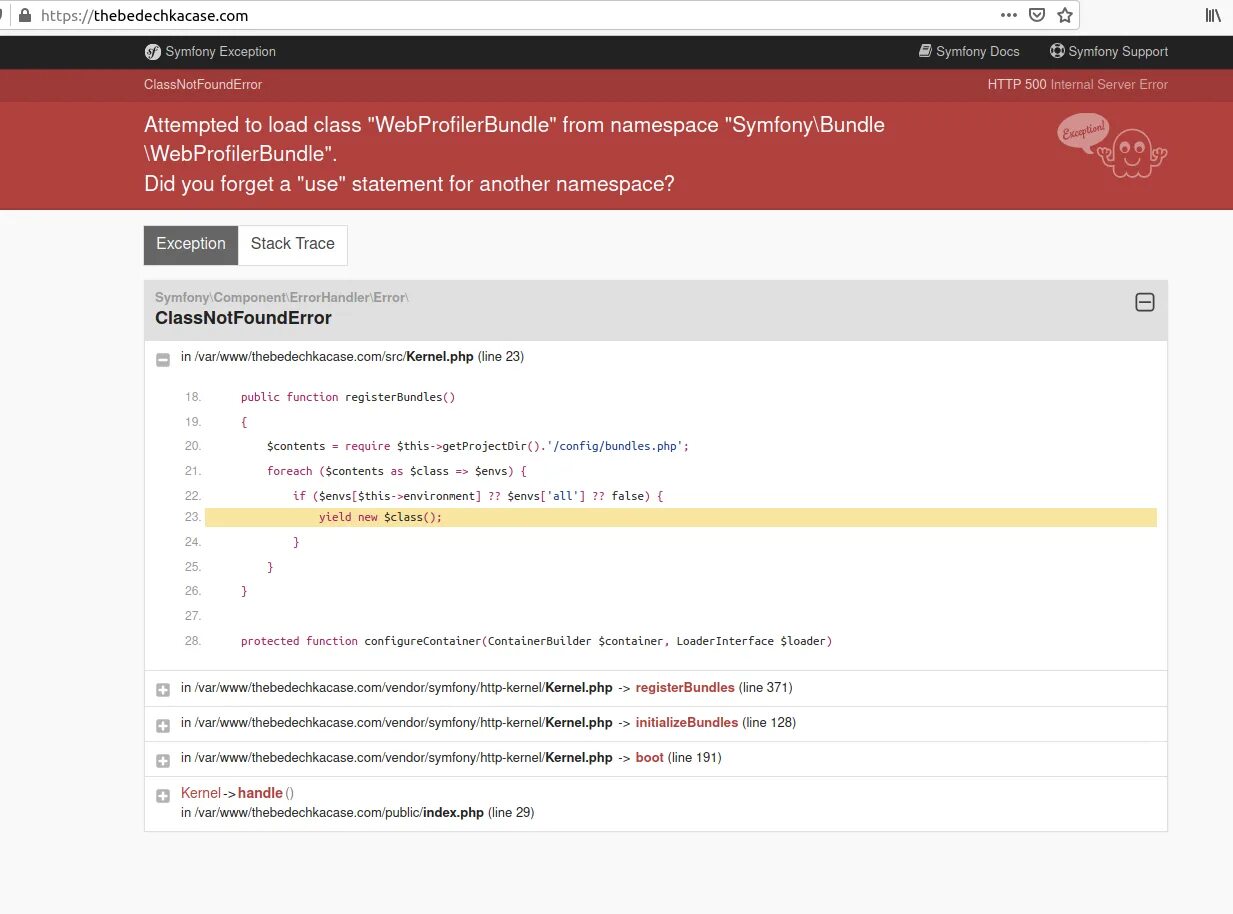
Task: Expand the Kernel boot line 191 trace
Action: point(163,760)
